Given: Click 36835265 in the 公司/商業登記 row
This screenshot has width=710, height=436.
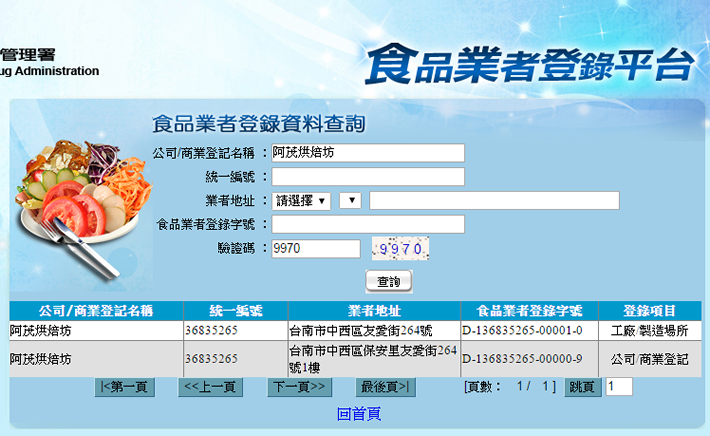Looking at the screenshot, I should coord(211,359).
